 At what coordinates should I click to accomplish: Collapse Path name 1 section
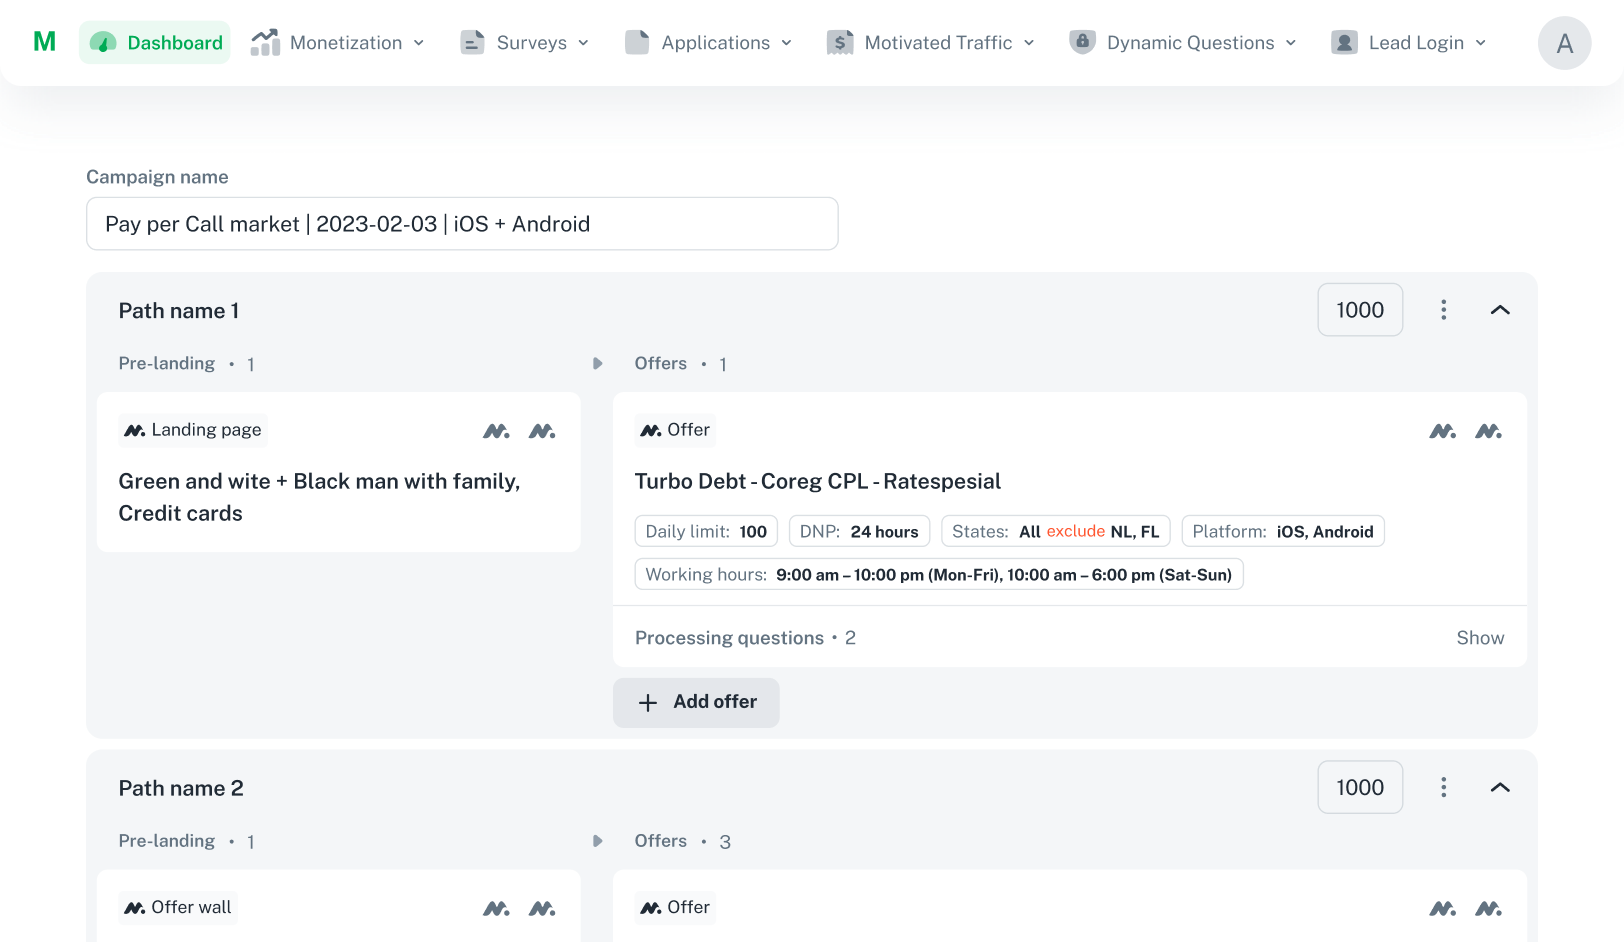click(x=1500, y=310)
